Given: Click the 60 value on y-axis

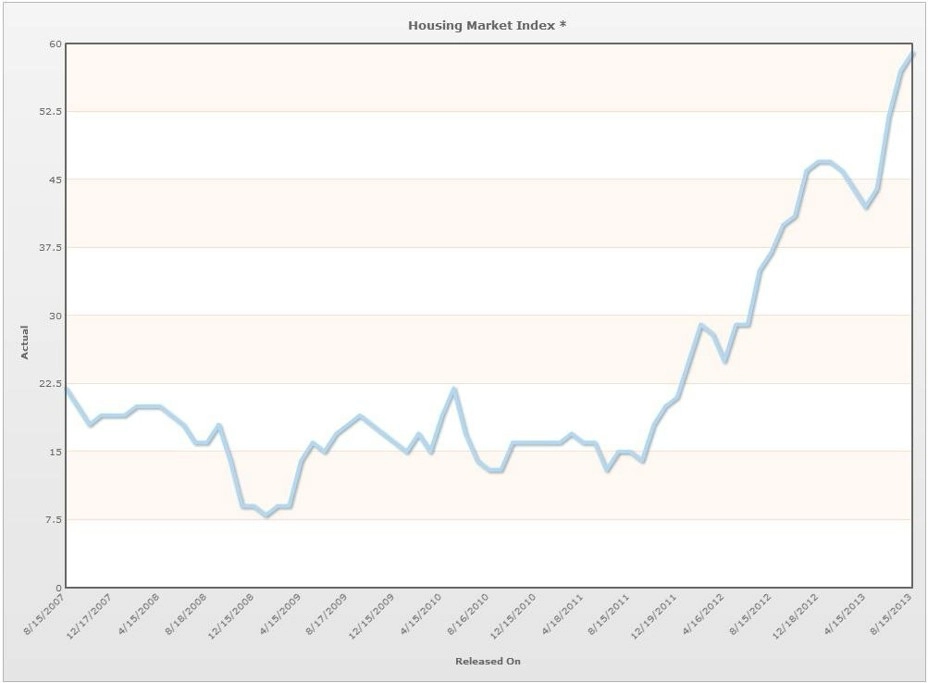Looking at the screenshot, I should [x=56, y=44].
